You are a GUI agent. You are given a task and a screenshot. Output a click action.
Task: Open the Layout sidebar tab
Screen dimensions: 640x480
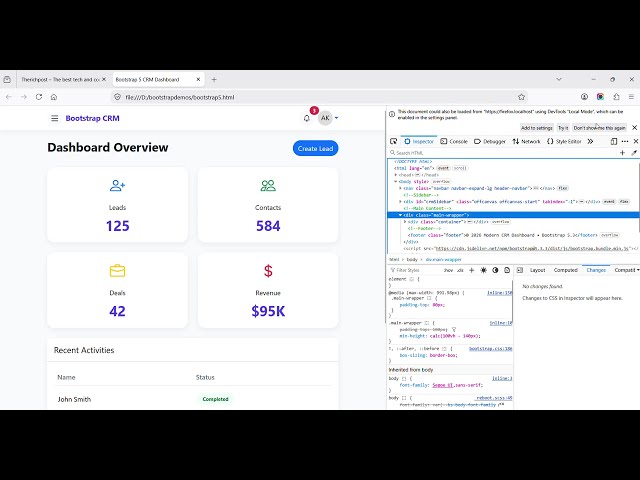pos(538,270)
